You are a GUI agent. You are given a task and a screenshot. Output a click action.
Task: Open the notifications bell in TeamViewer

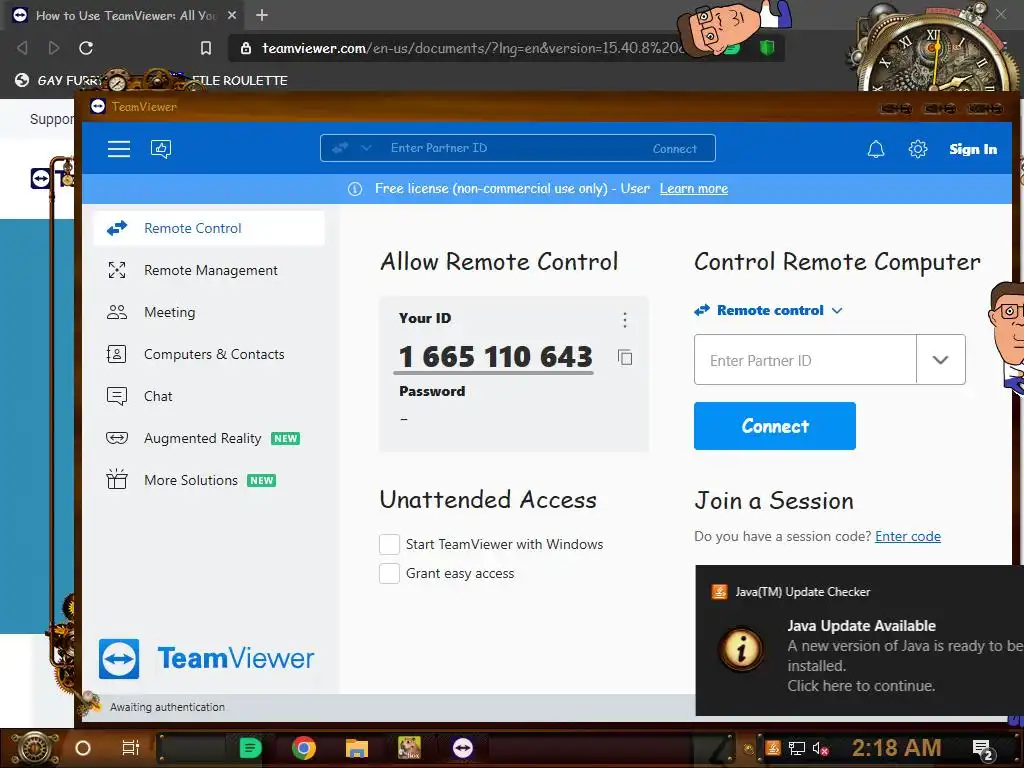876,150
